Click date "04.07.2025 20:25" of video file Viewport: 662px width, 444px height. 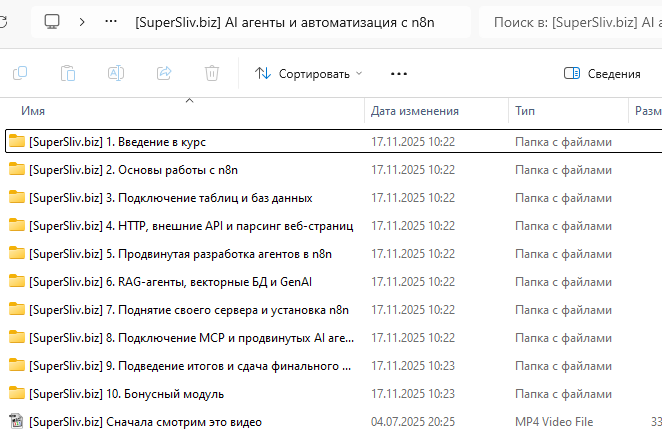click(413, 422)
